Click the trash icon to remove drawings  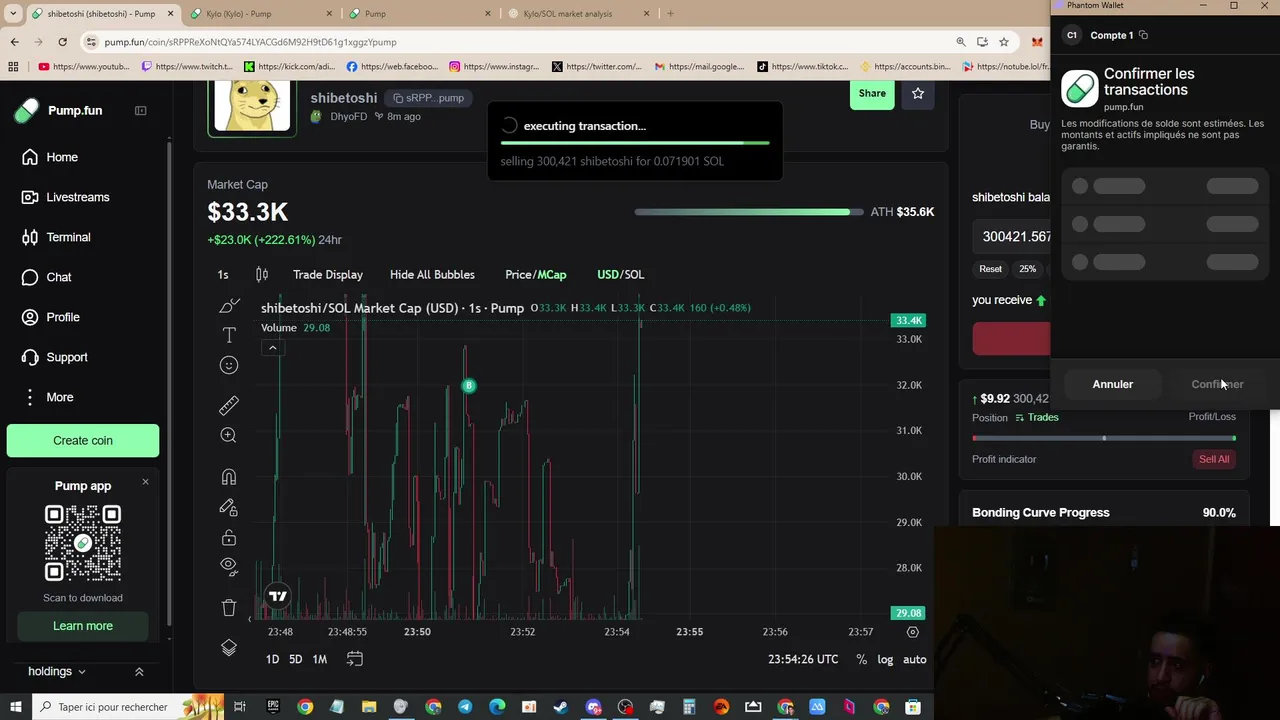coord(229,607)
